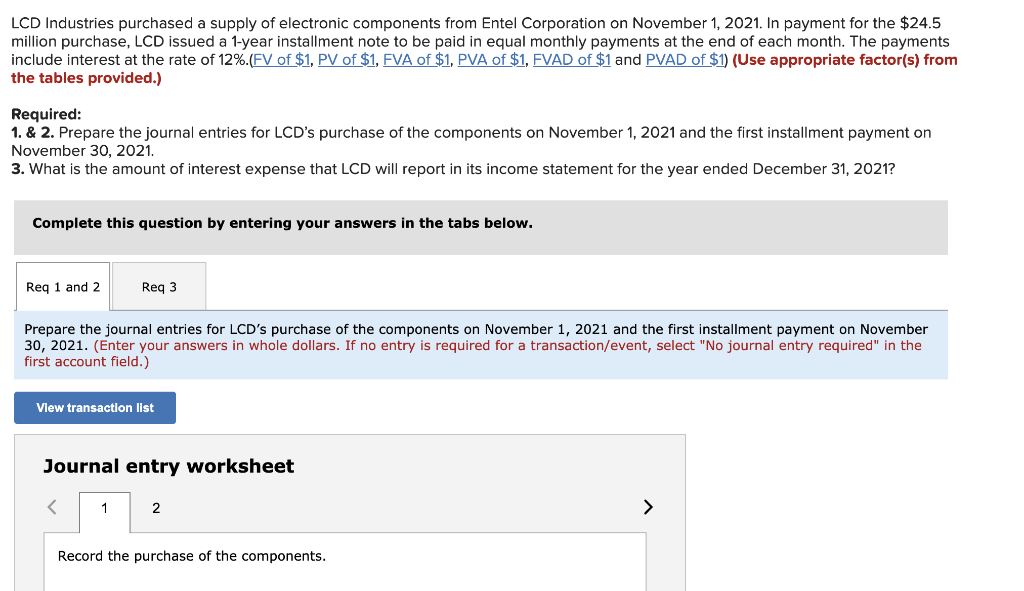1024x591 pixels.
Task: Open the FVA of $1 factor table
Action: point(417,59)
